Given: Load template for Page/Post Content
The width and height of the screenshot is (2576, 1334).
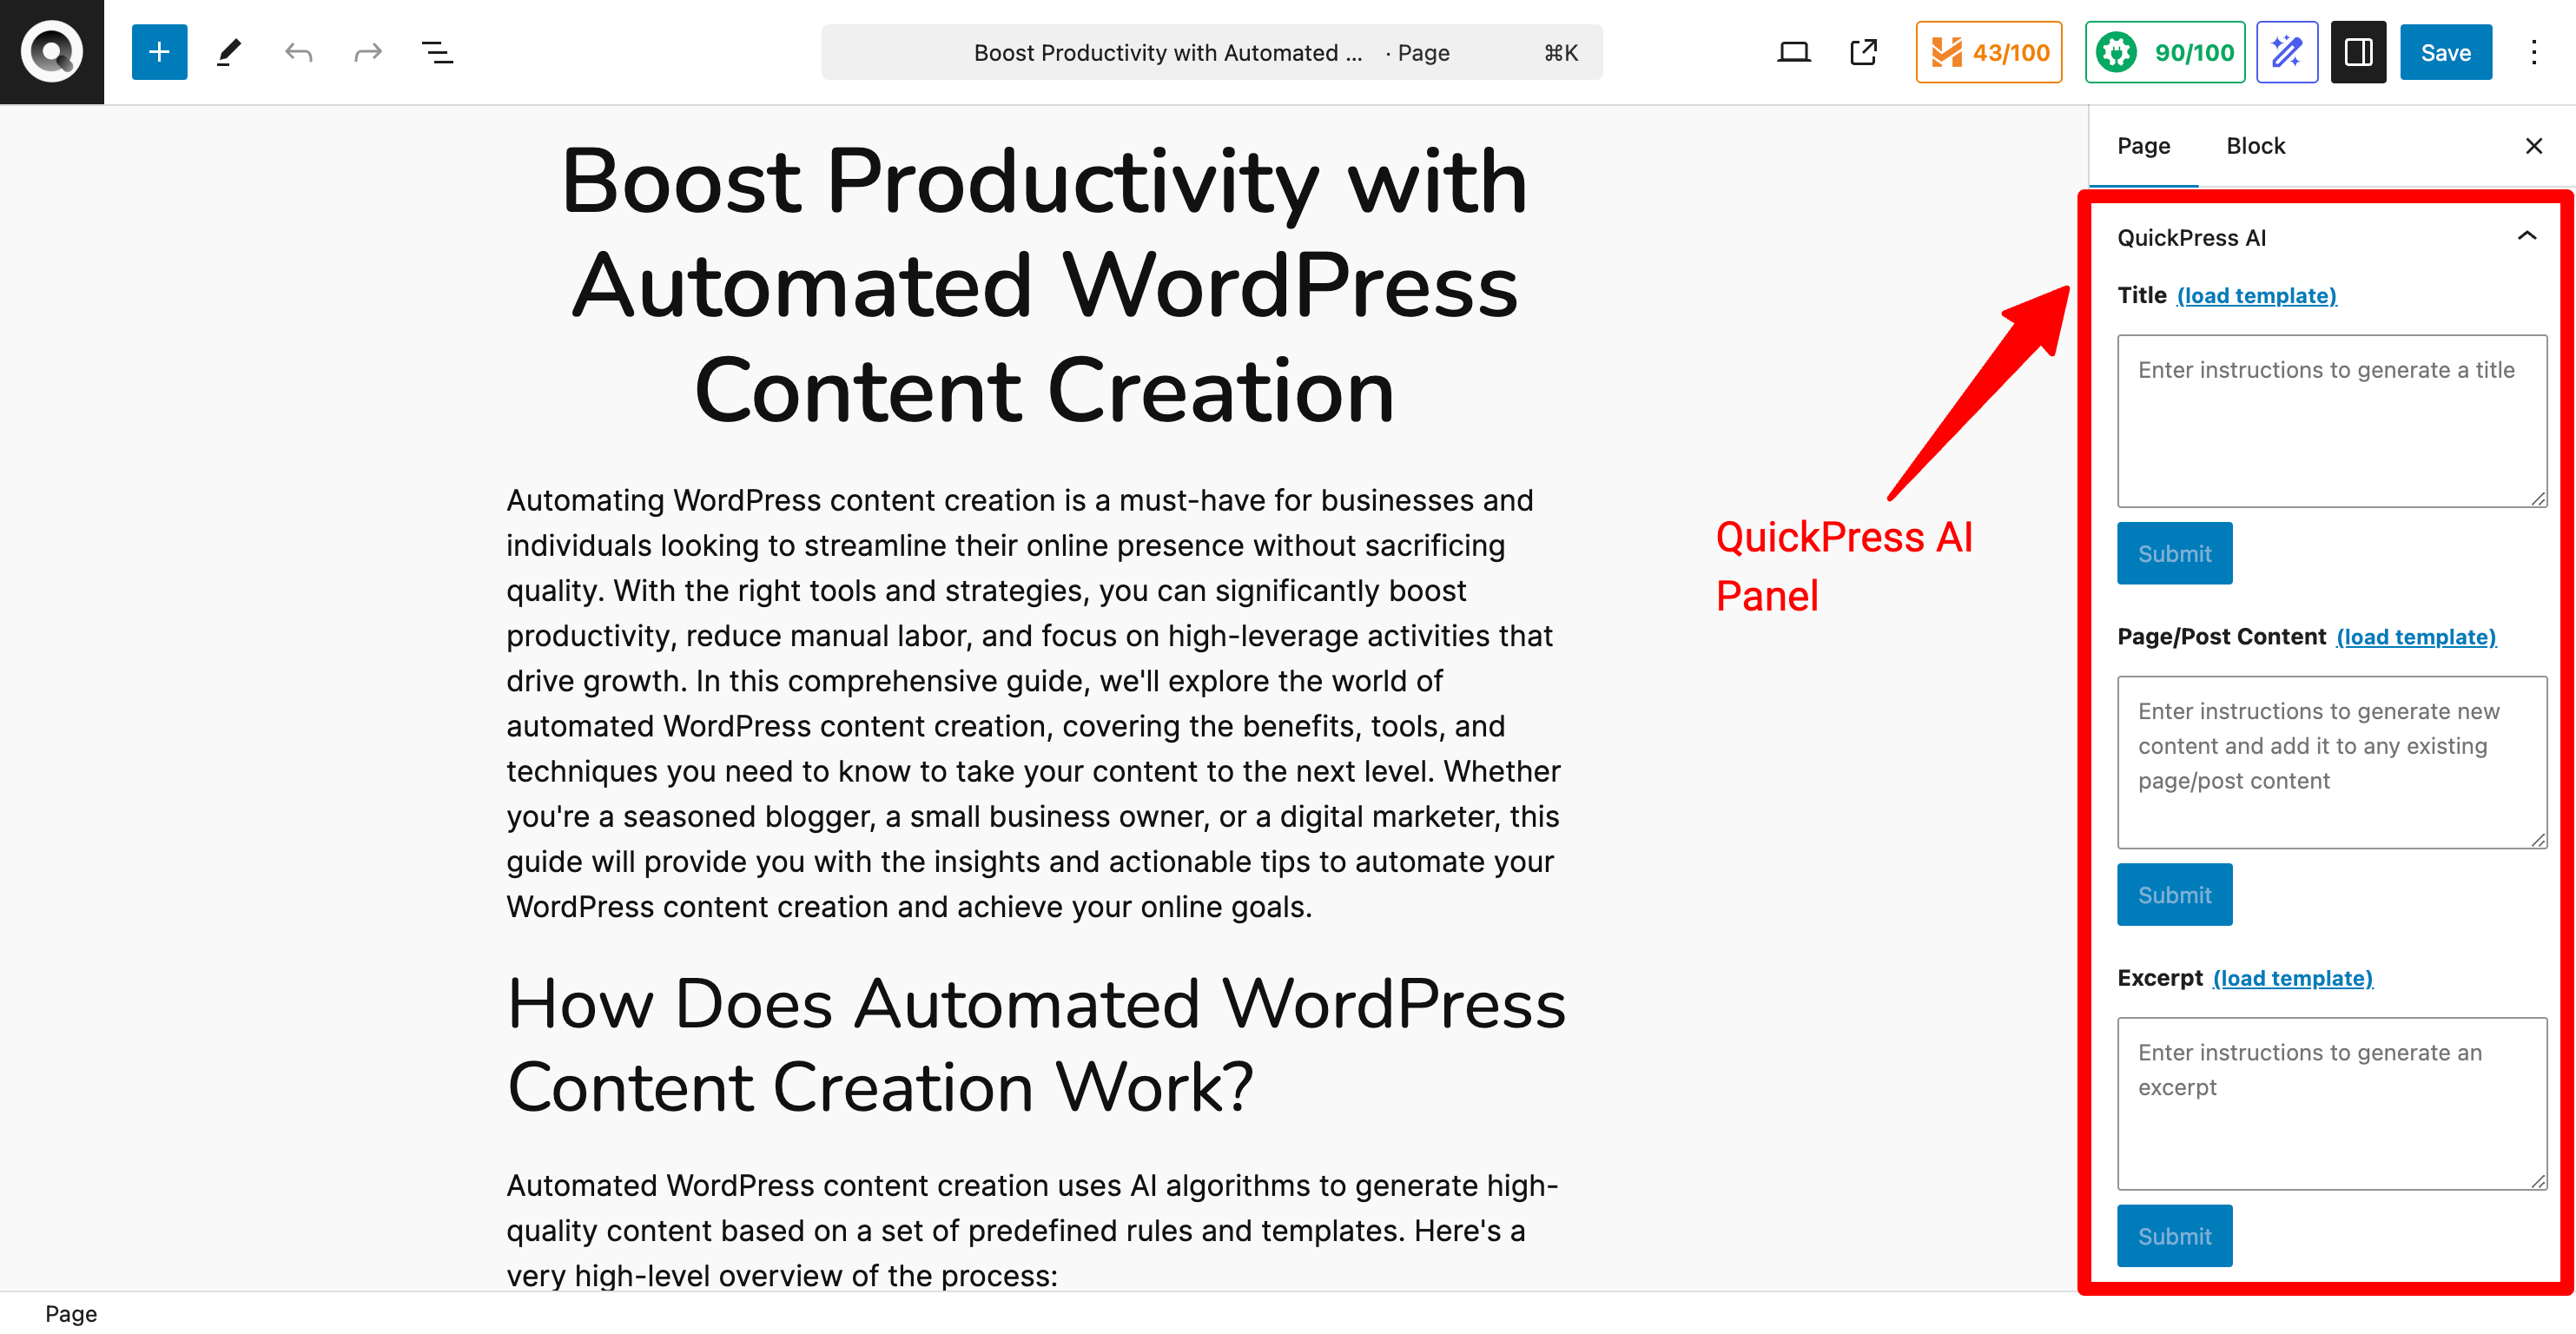Looking at the screenshot, I should coord(2416,637).
